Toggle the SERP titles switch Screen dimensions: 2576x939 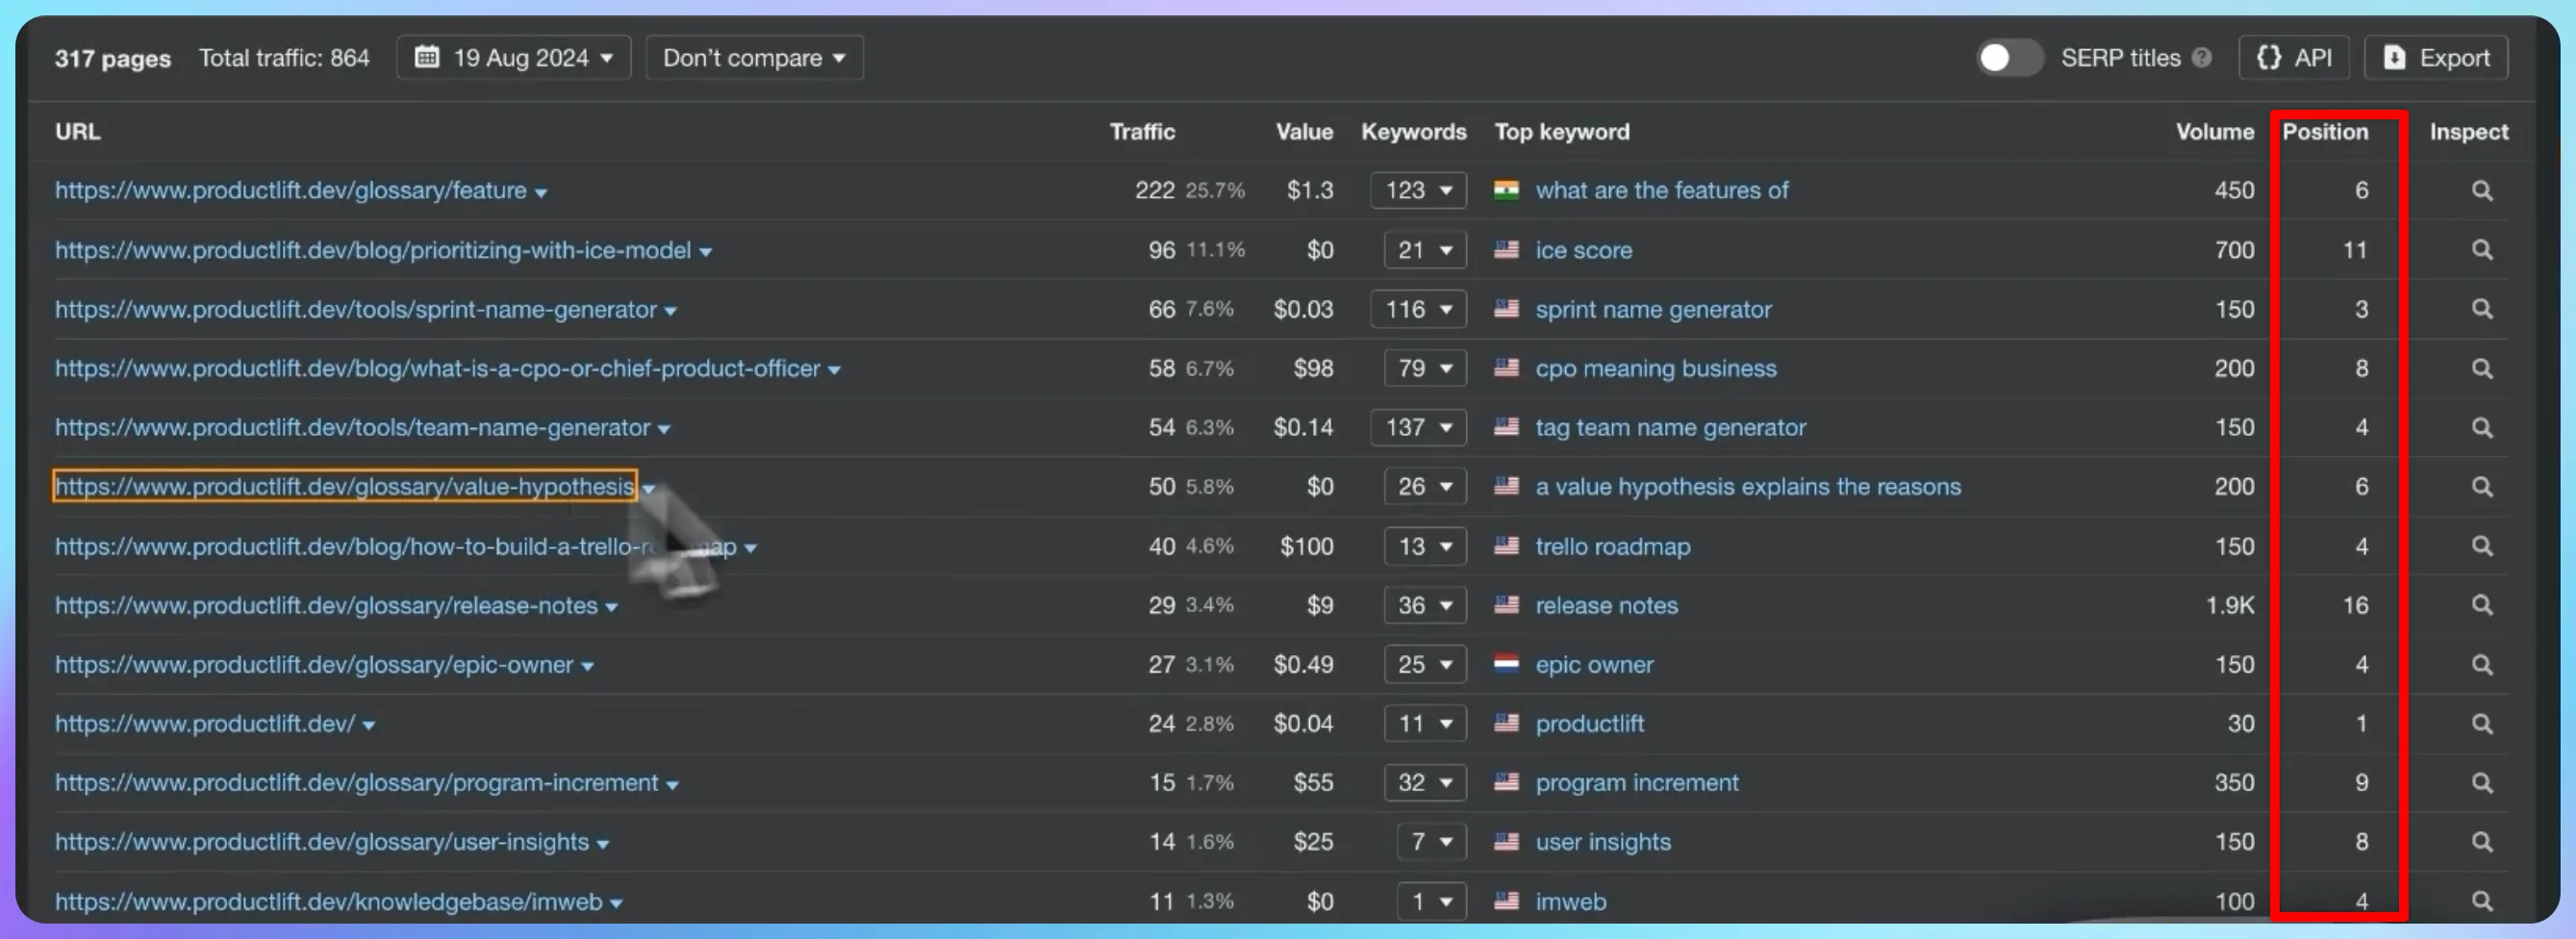click(x=2008, y=58)
